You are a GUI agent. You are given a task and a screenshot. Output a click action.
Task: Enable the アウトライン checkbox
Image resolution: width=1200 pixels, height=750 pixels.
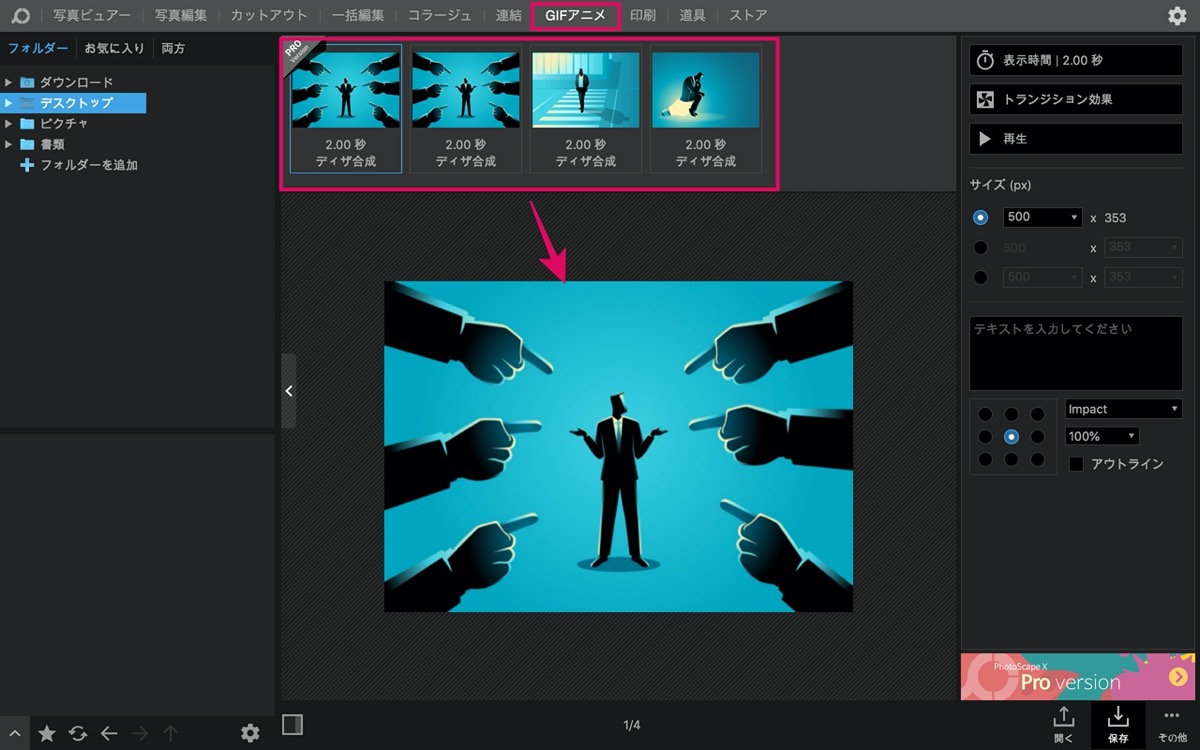[1076, 464]
